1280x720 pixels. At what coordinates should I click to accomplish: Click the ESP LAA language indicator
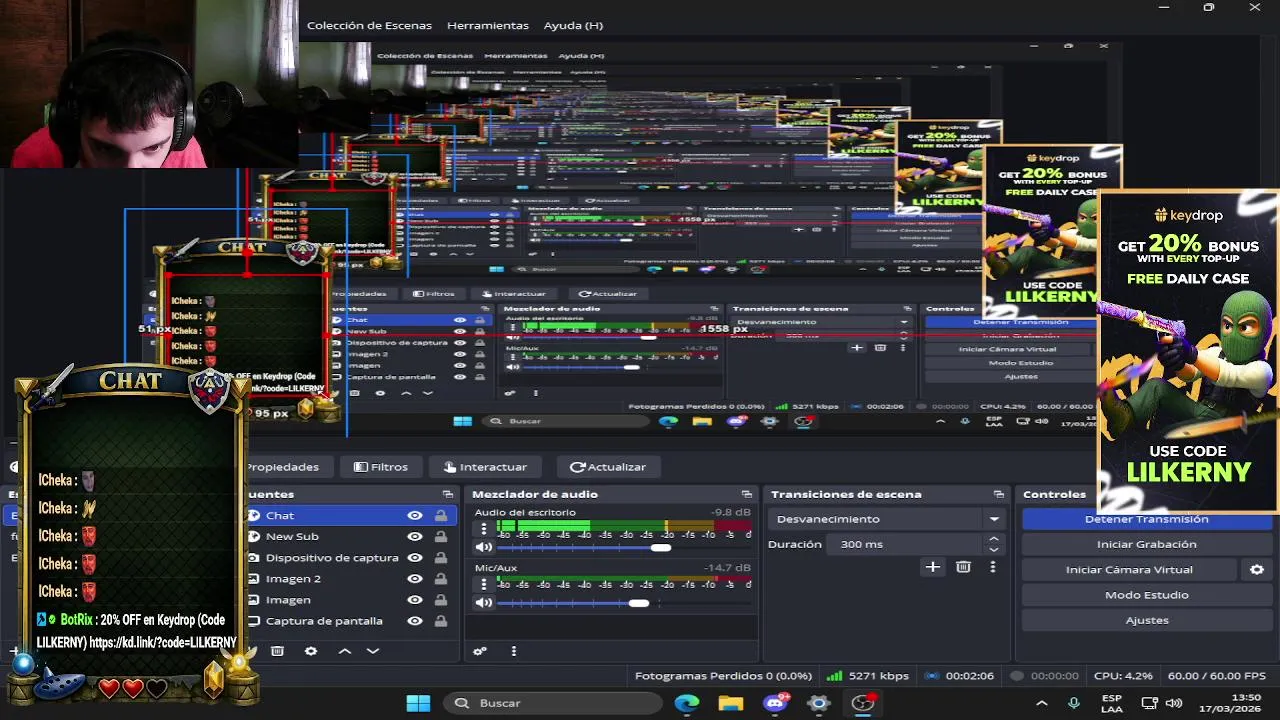point(1112,703)
